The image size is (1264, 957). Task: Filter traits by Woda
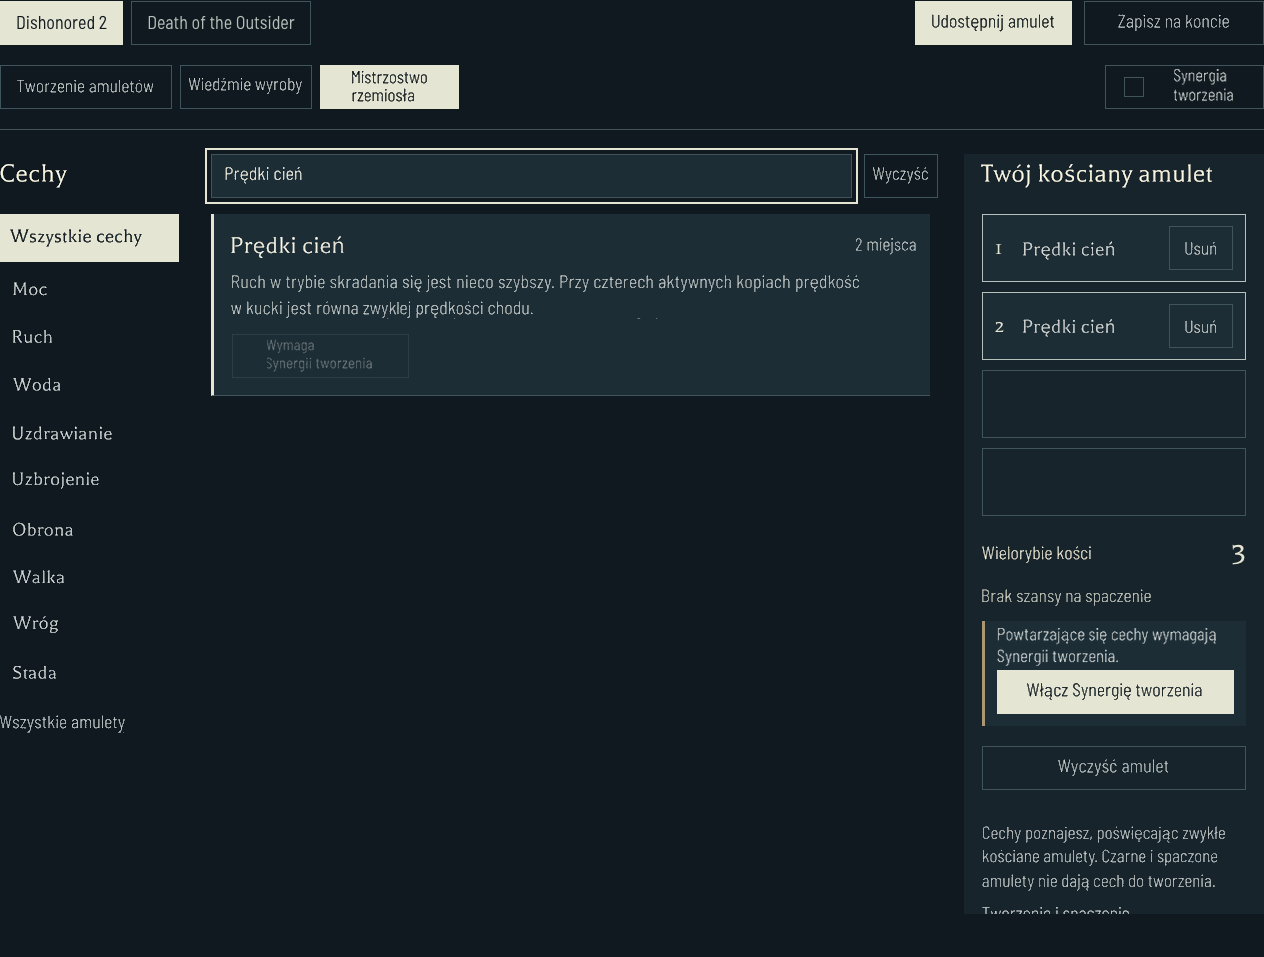(x=37, y=385)
